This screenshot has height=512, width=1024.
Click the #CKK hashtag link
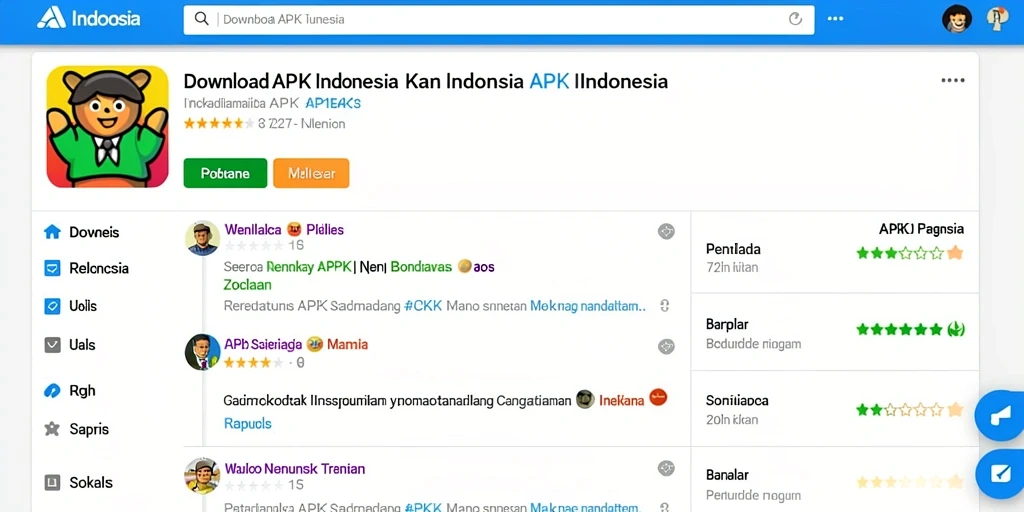click(423, 306)
